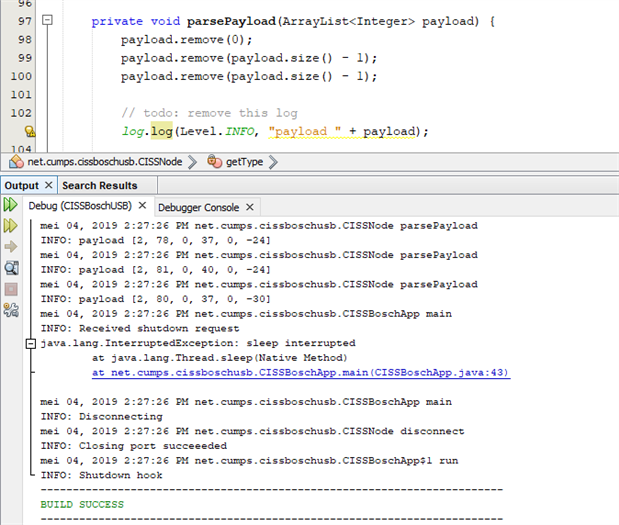Open the CISSBoschApp.java:43 stack trace link

301,372
